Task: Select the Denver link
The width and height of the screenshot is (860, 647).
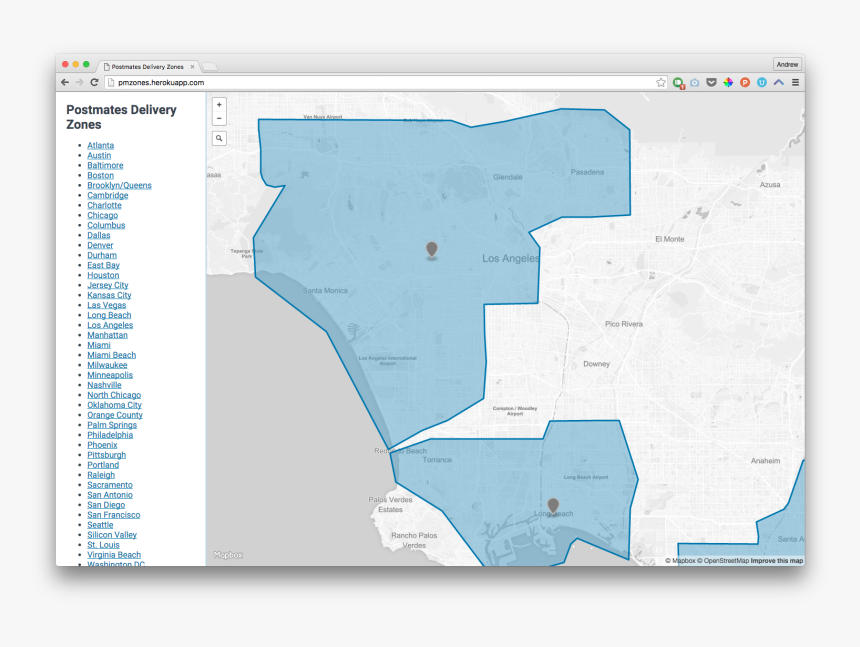Action: coord(100,245)
